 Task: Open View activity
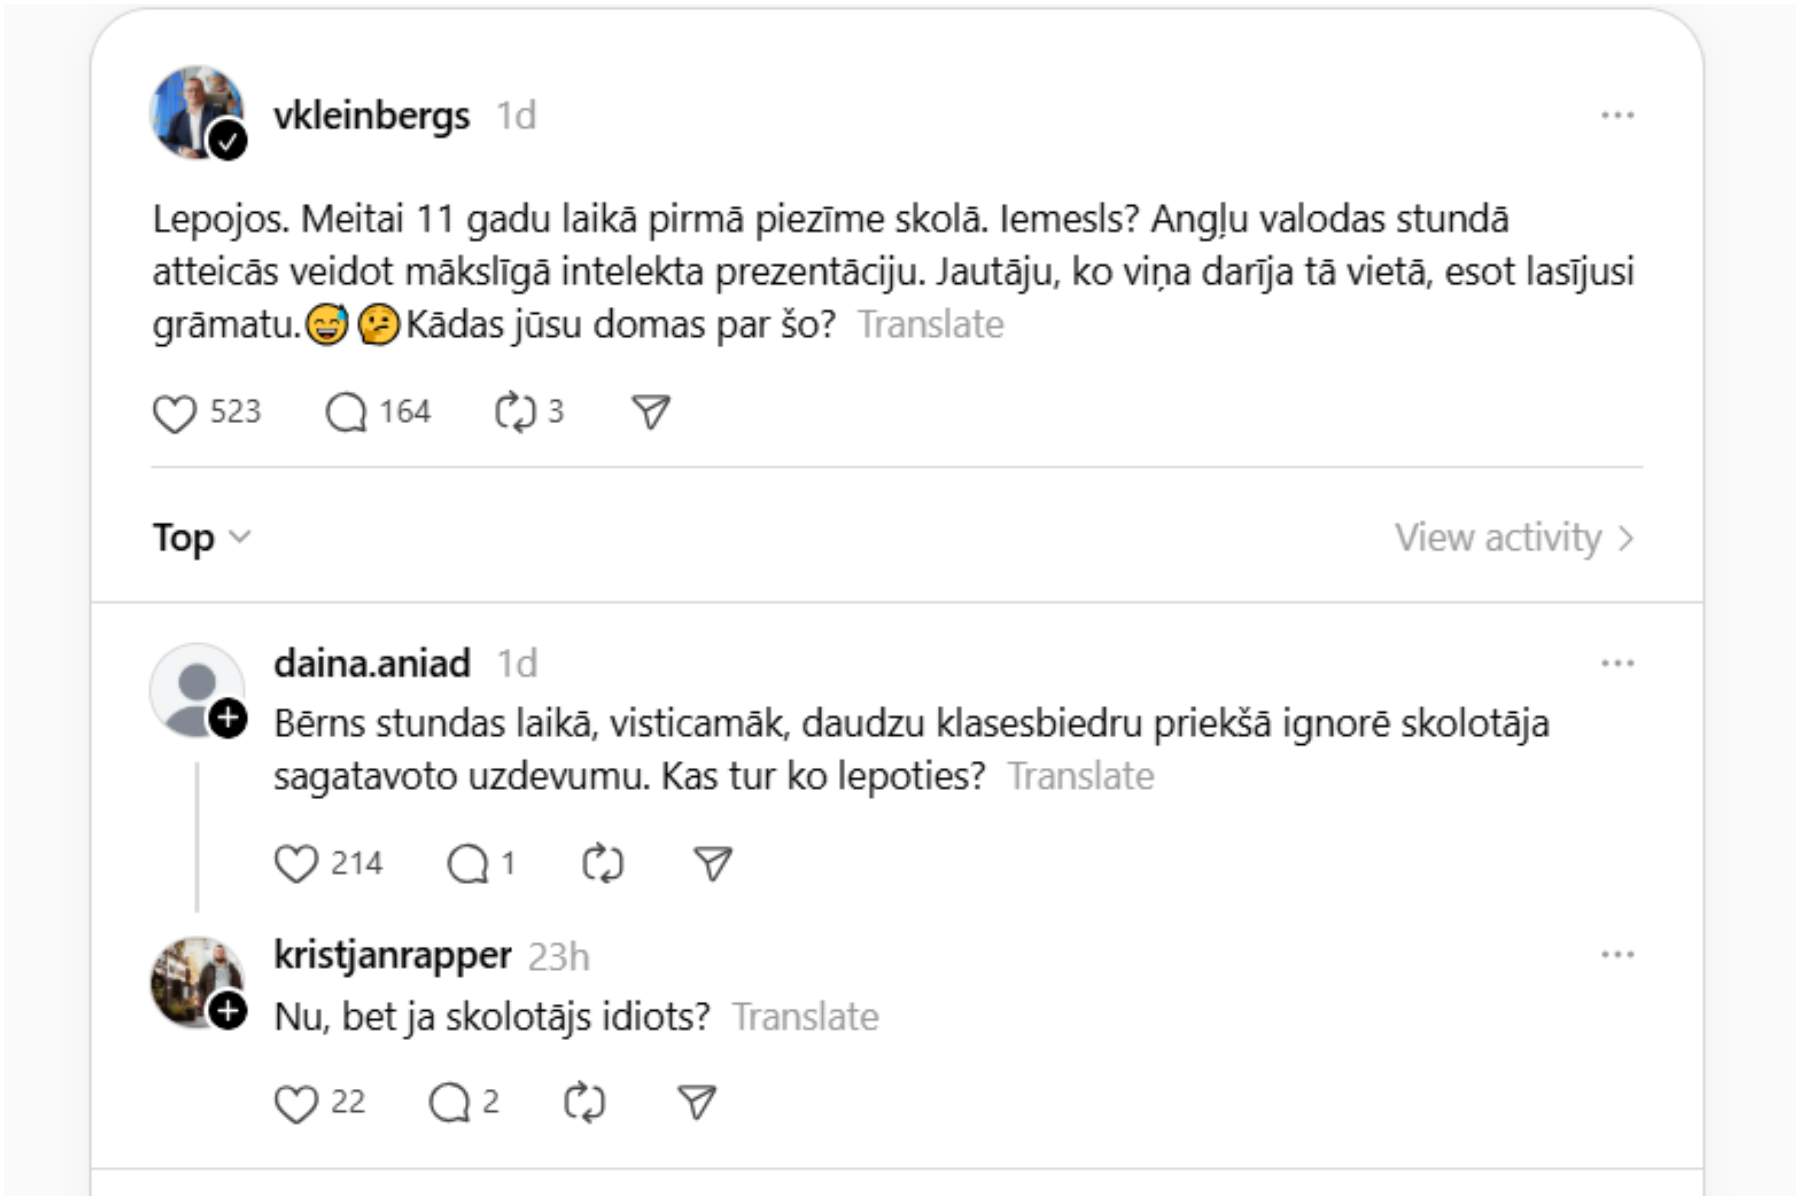click(1514, 538)
